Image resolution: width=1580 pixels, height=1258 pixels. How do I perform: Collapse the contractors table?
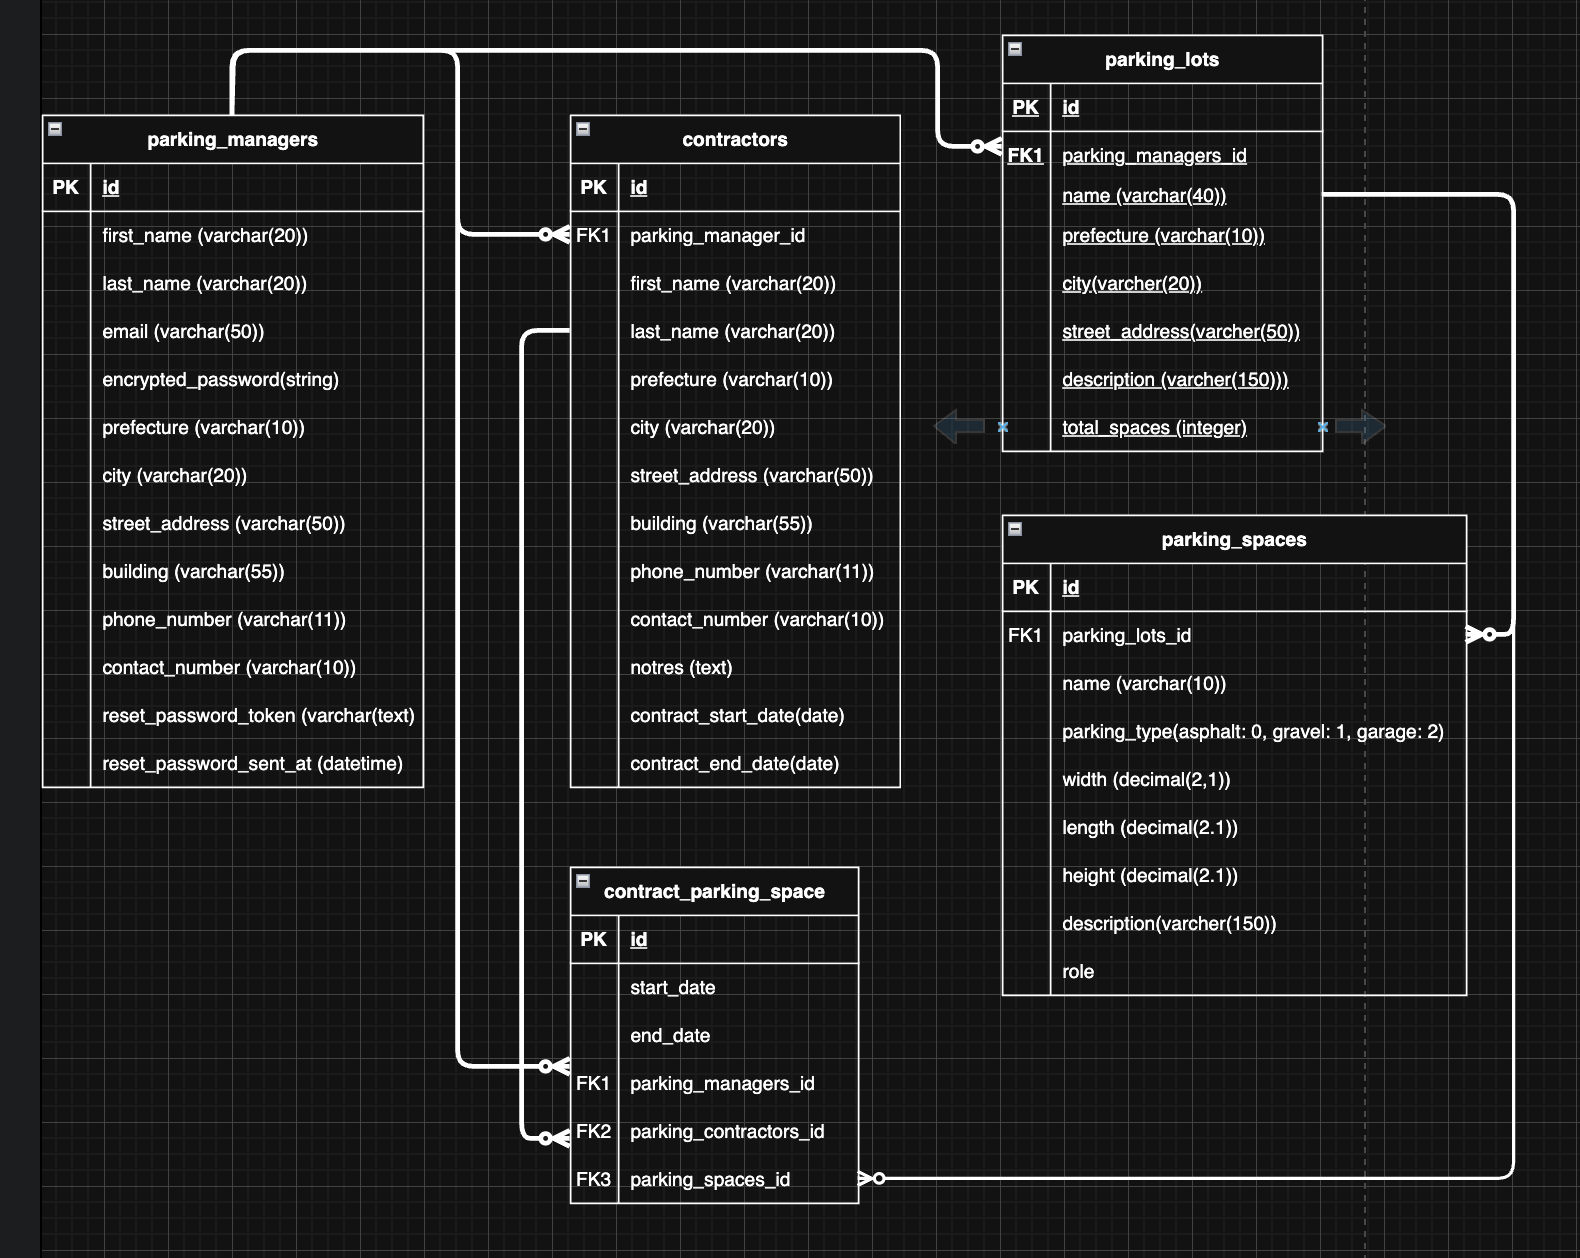[584, 129]
